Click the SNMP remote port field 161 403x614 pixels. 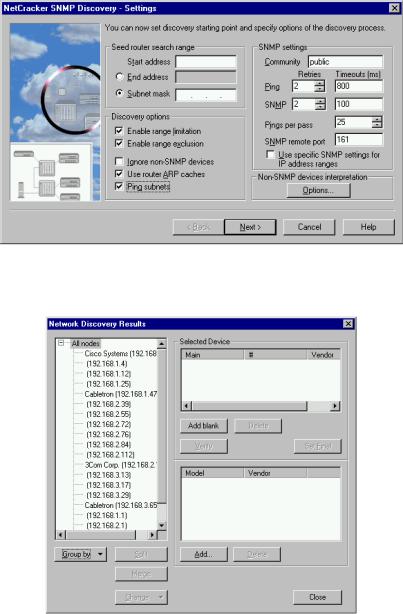(x=359, y=139)
